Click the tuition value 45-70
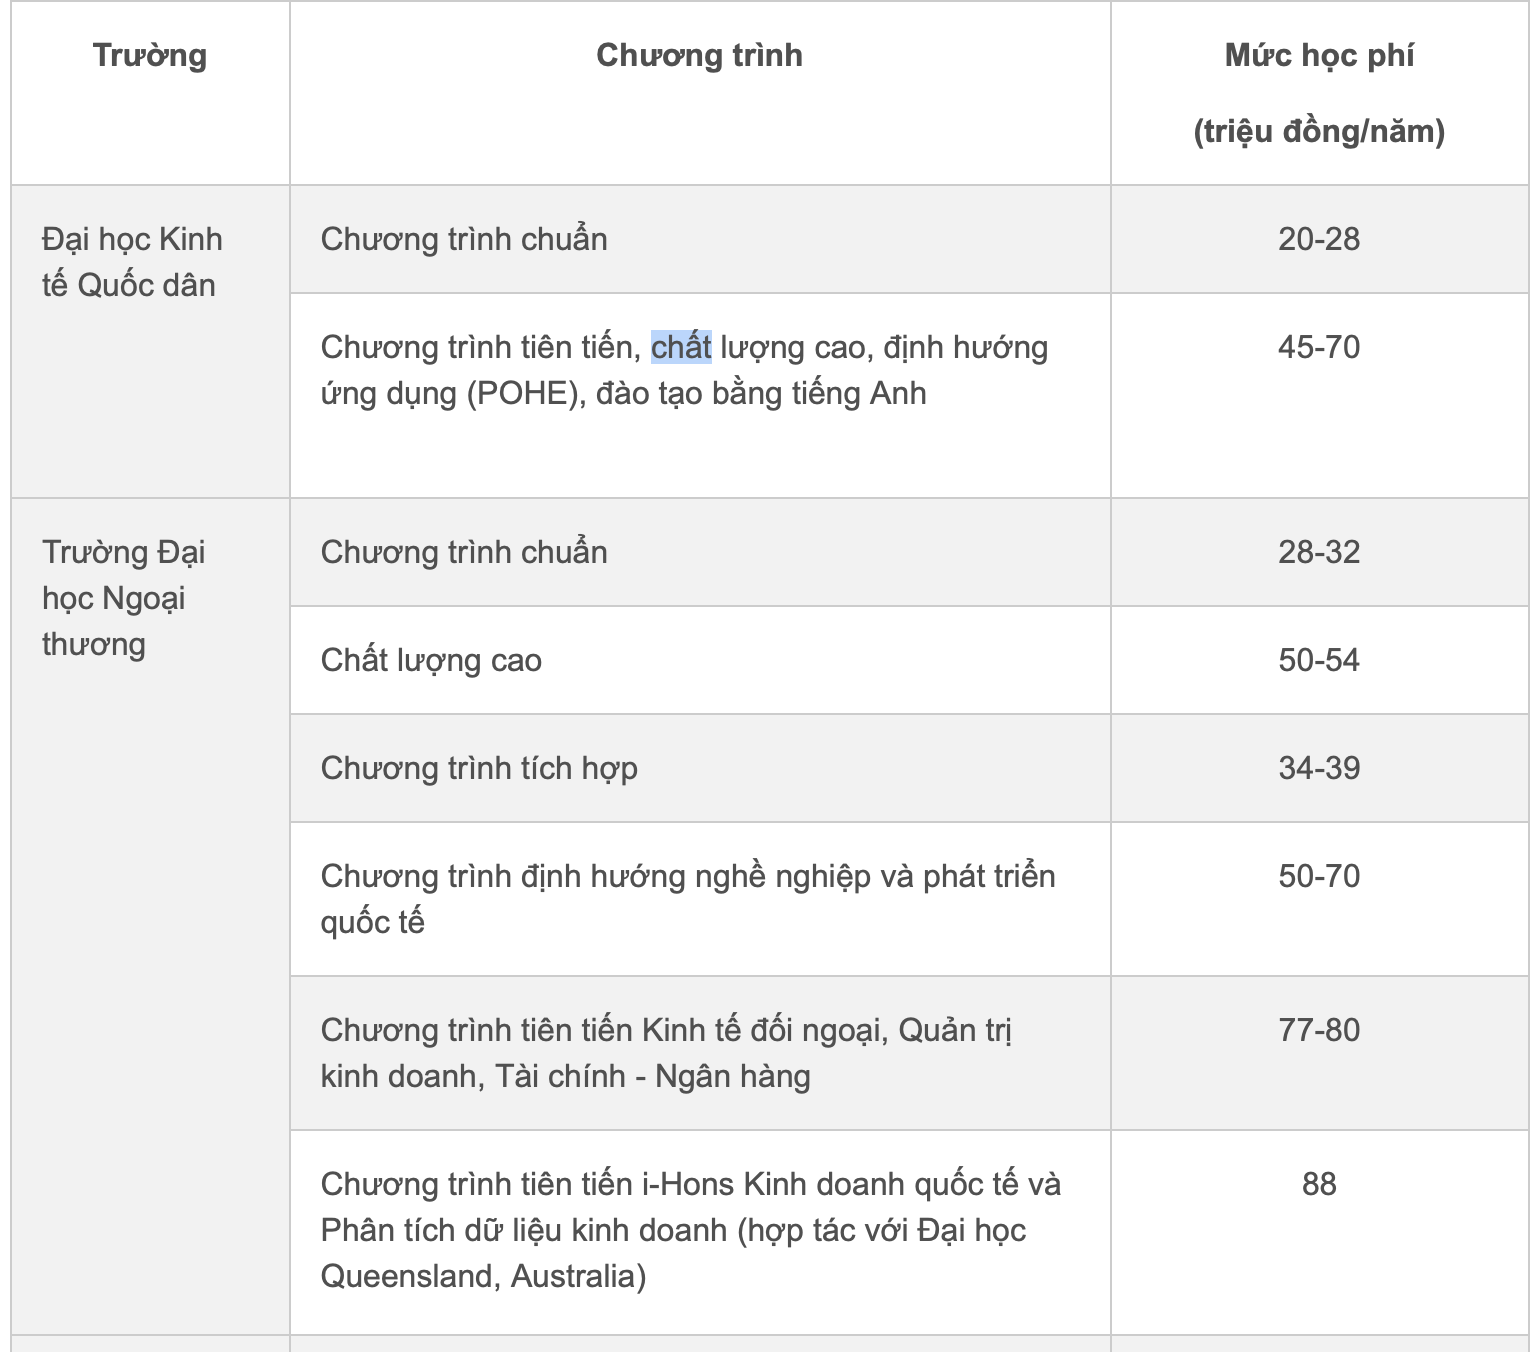 click(x=1319, y=347)
